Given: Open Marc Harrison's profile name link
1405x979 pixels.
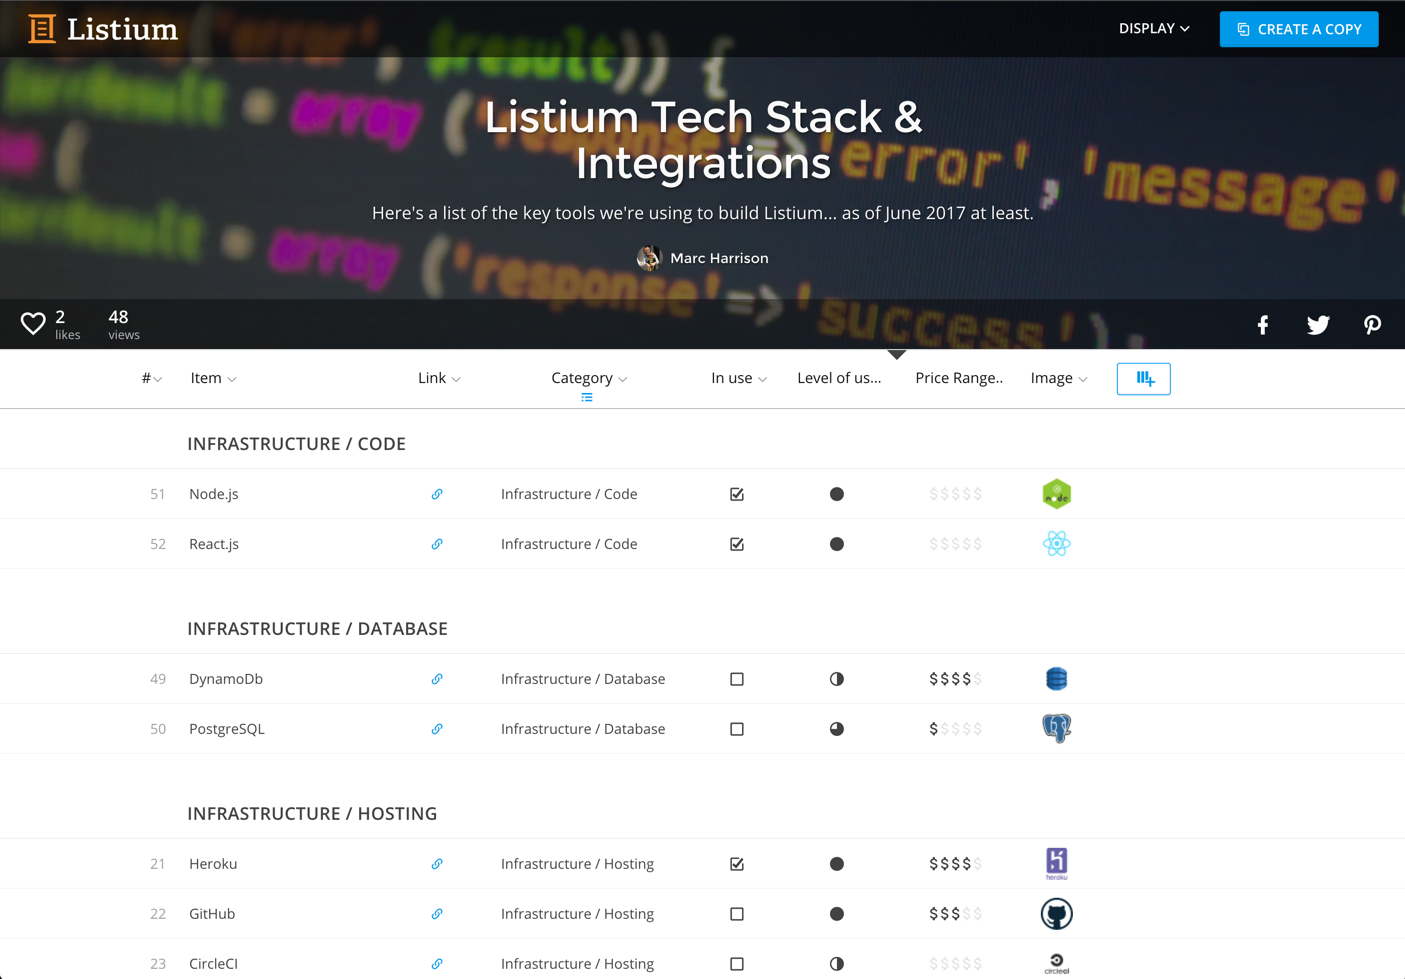Looking at the screenshot, I should click(719, 258).
